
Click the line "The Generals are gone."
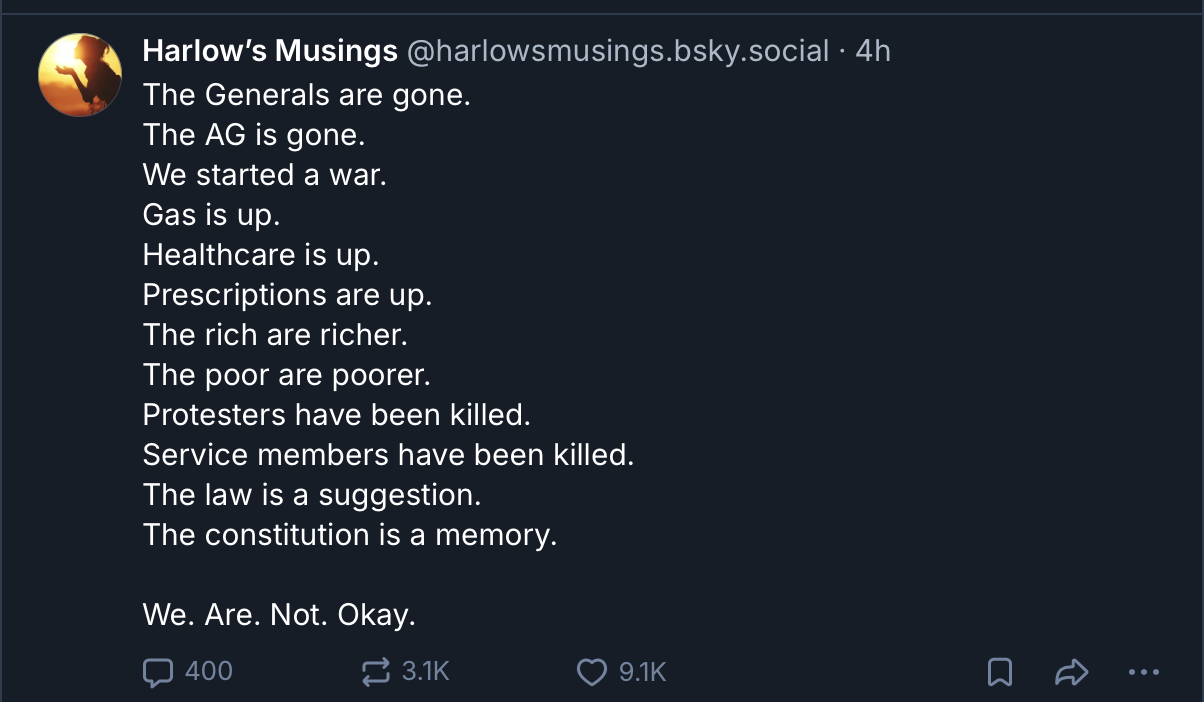click(306, 95)
